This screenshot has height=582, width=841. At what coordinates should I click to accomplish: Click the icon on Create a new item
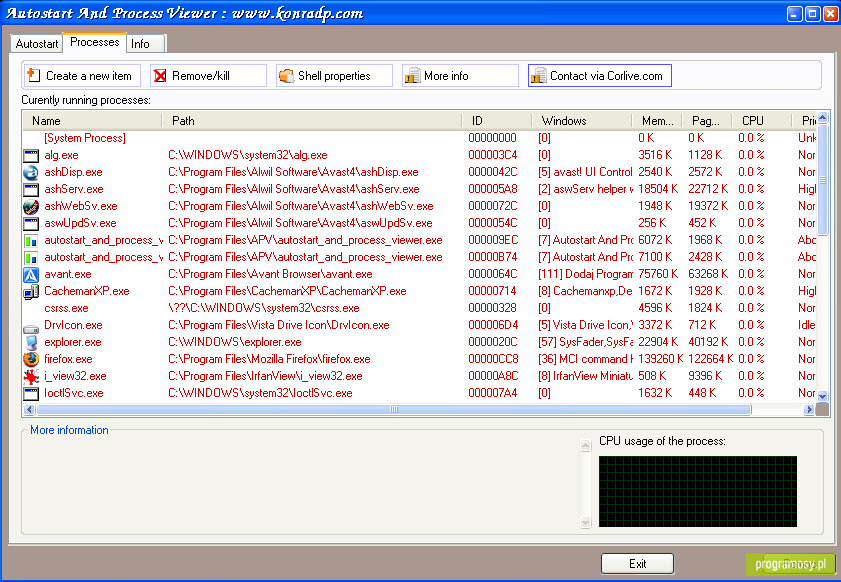34,76
